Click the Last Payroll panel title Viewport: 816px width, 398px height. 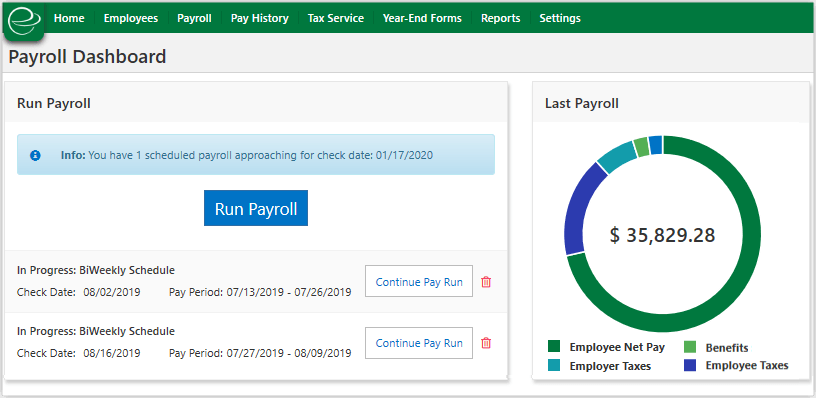[582, 104]
